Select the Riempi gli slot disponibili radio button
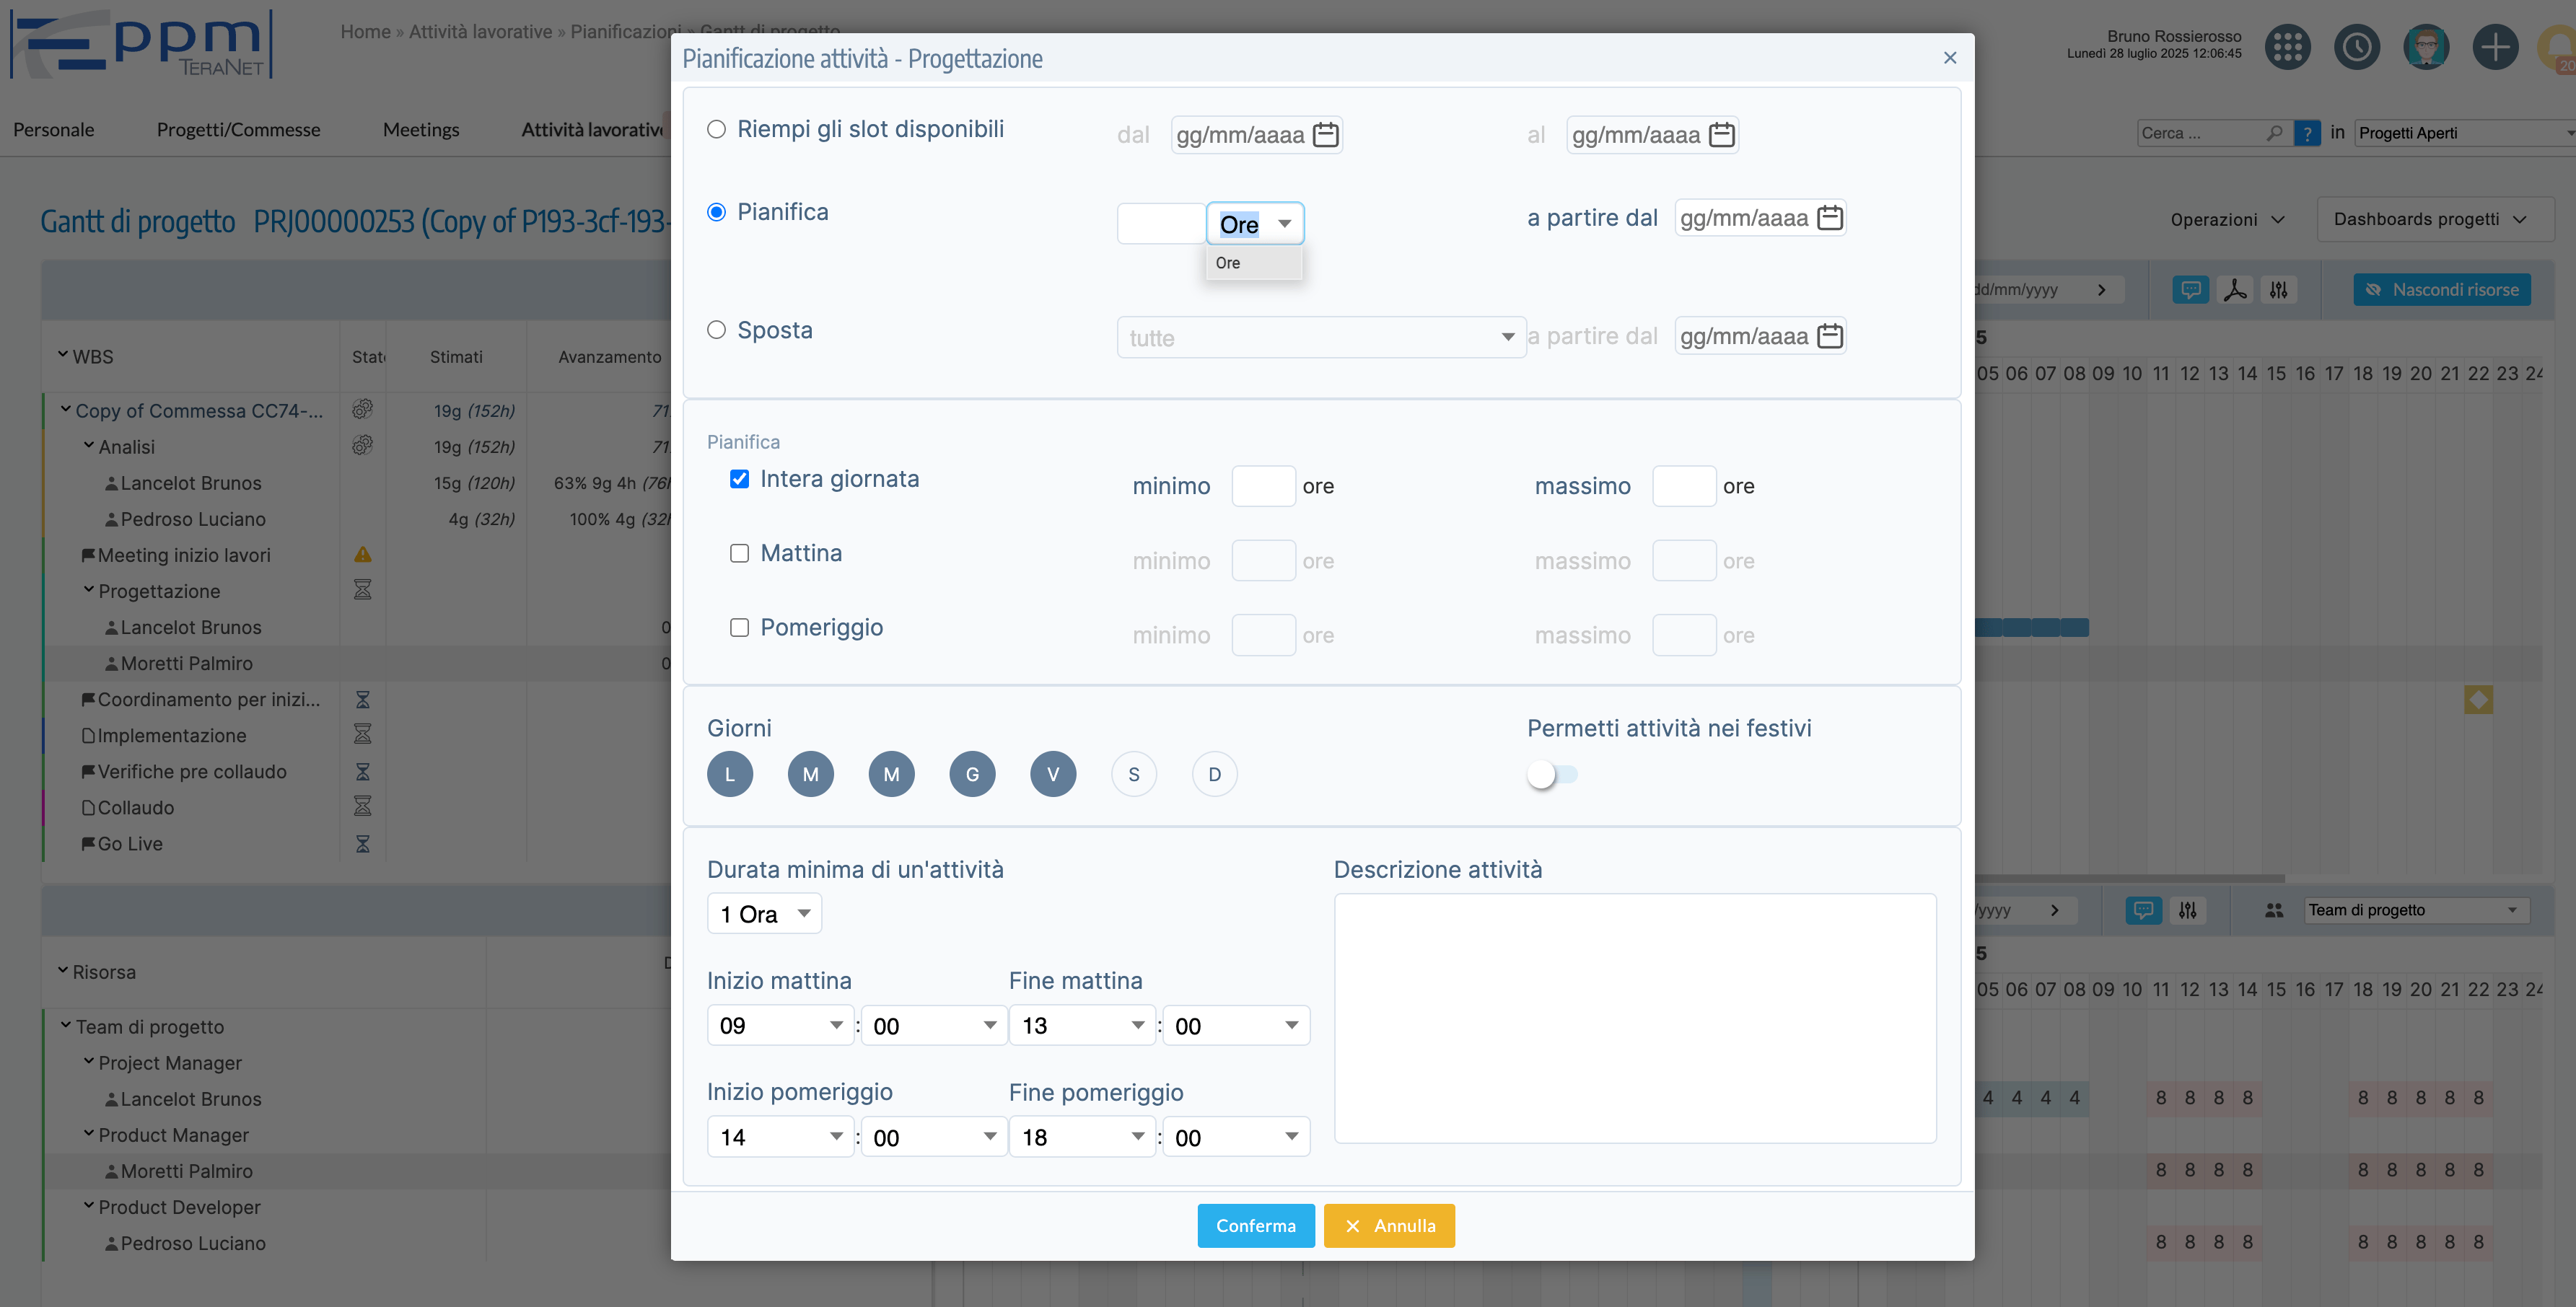 [717, 129]
